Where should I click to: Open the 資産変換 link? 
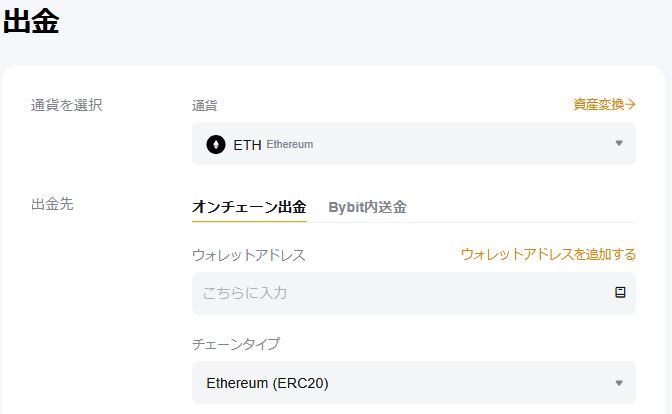[599, 104]
